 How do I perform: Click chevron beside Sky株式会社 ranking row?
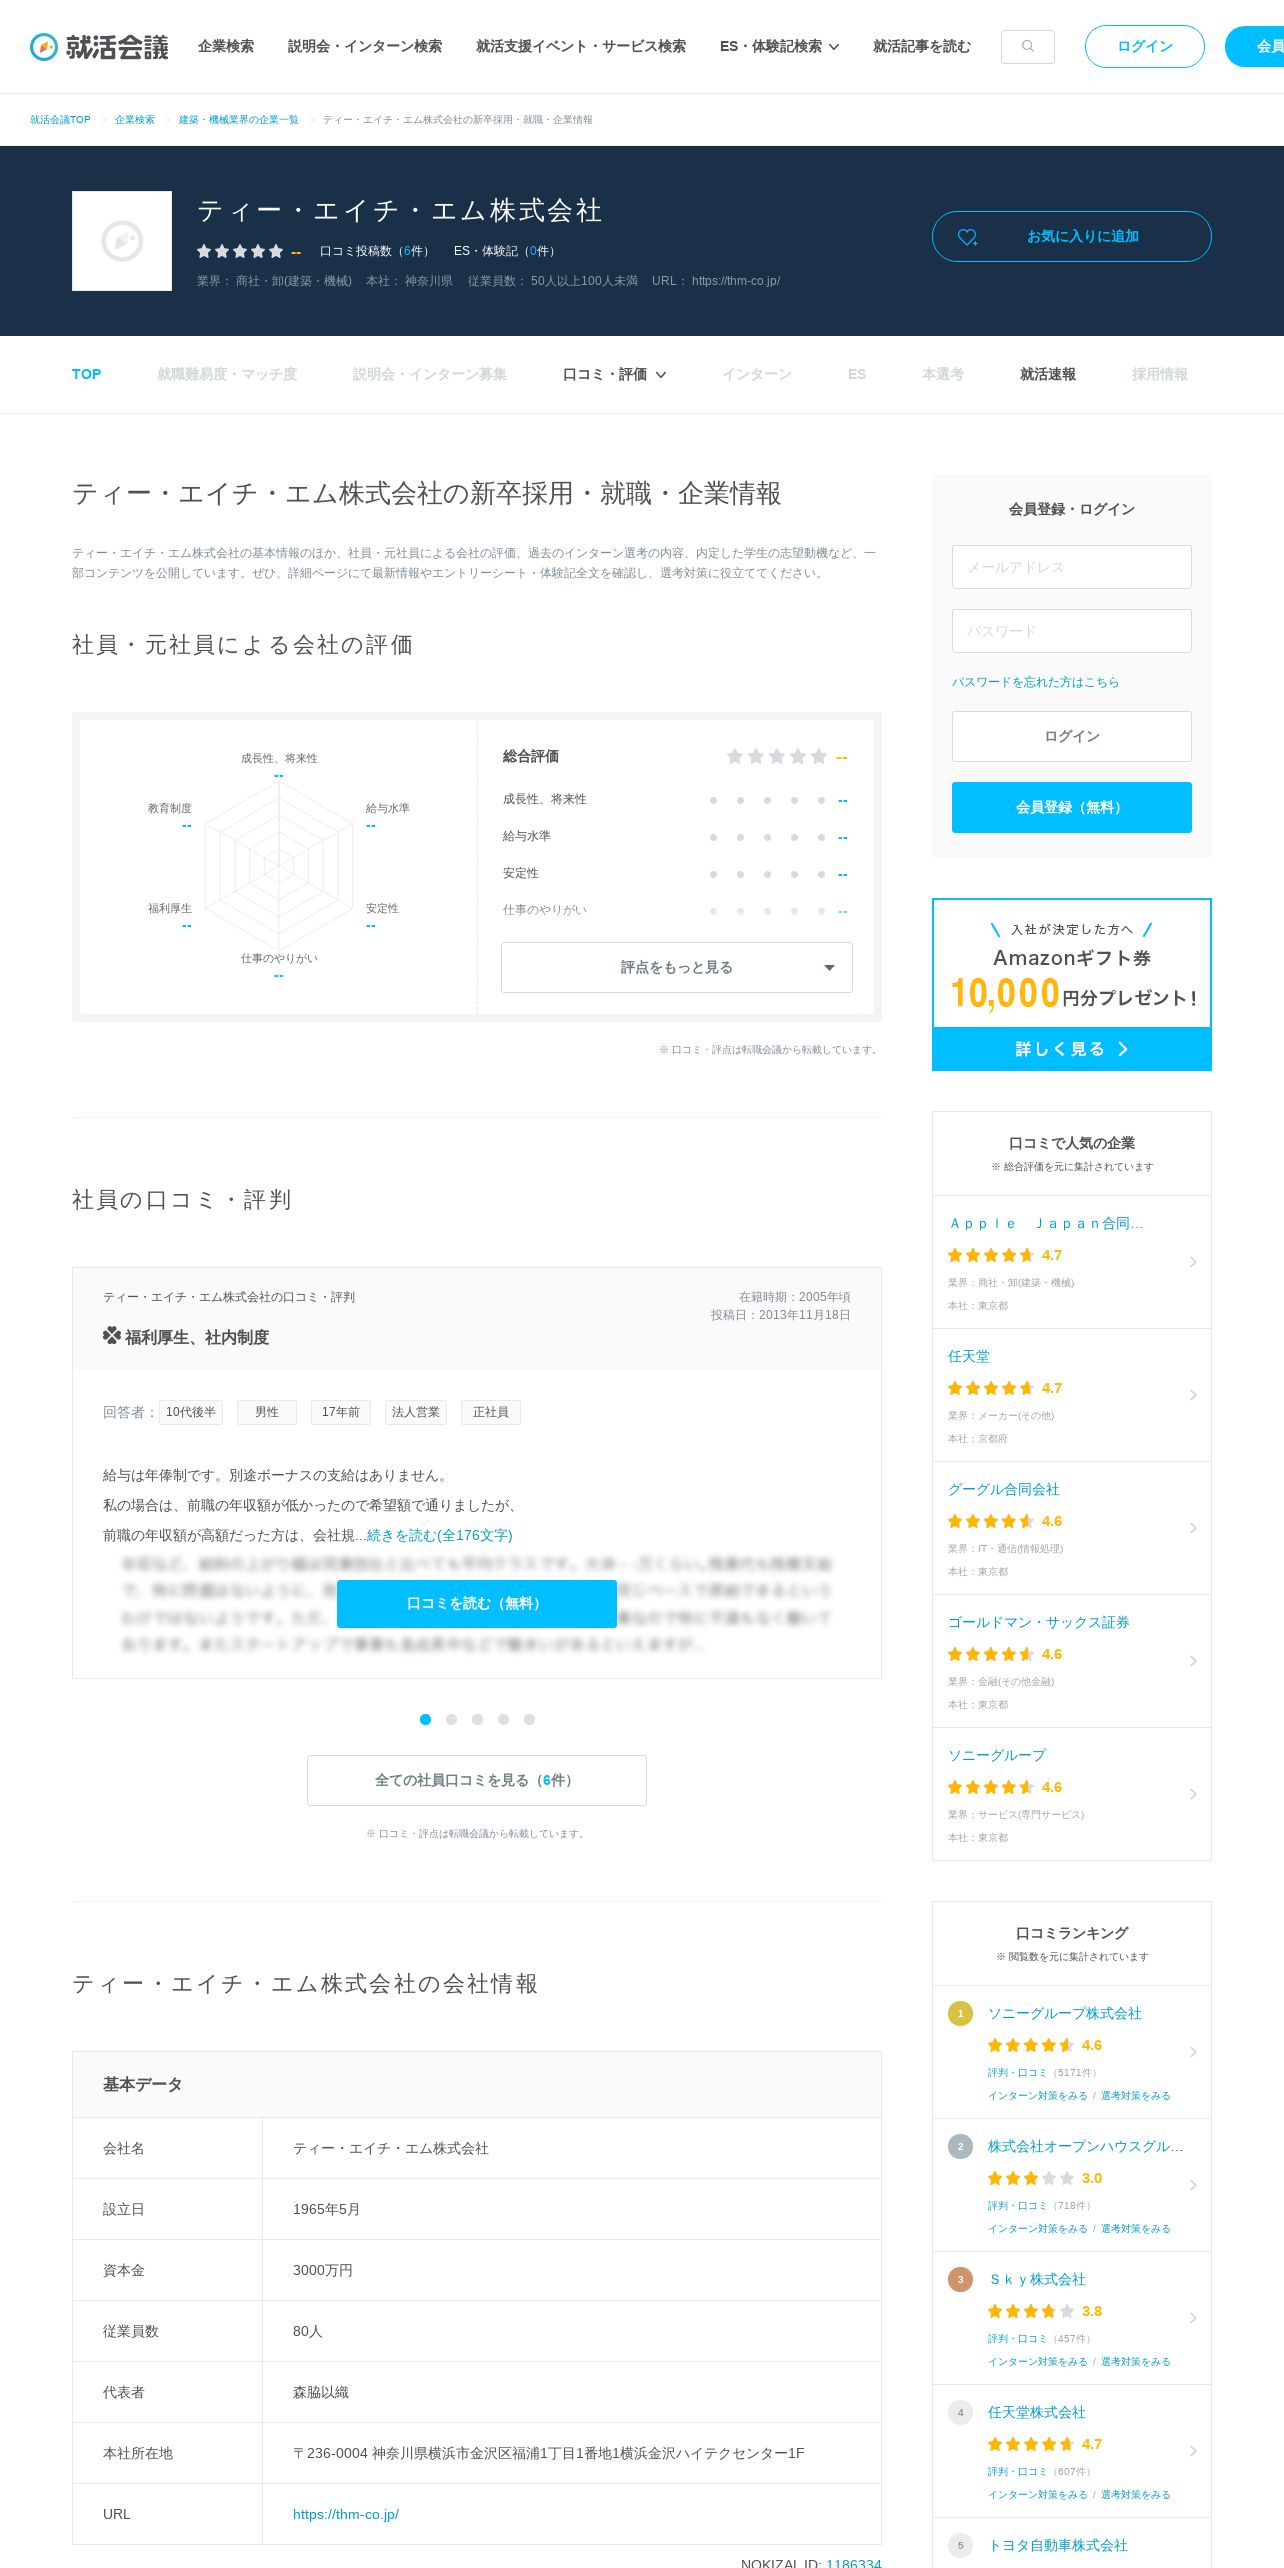point(1193,2318)
